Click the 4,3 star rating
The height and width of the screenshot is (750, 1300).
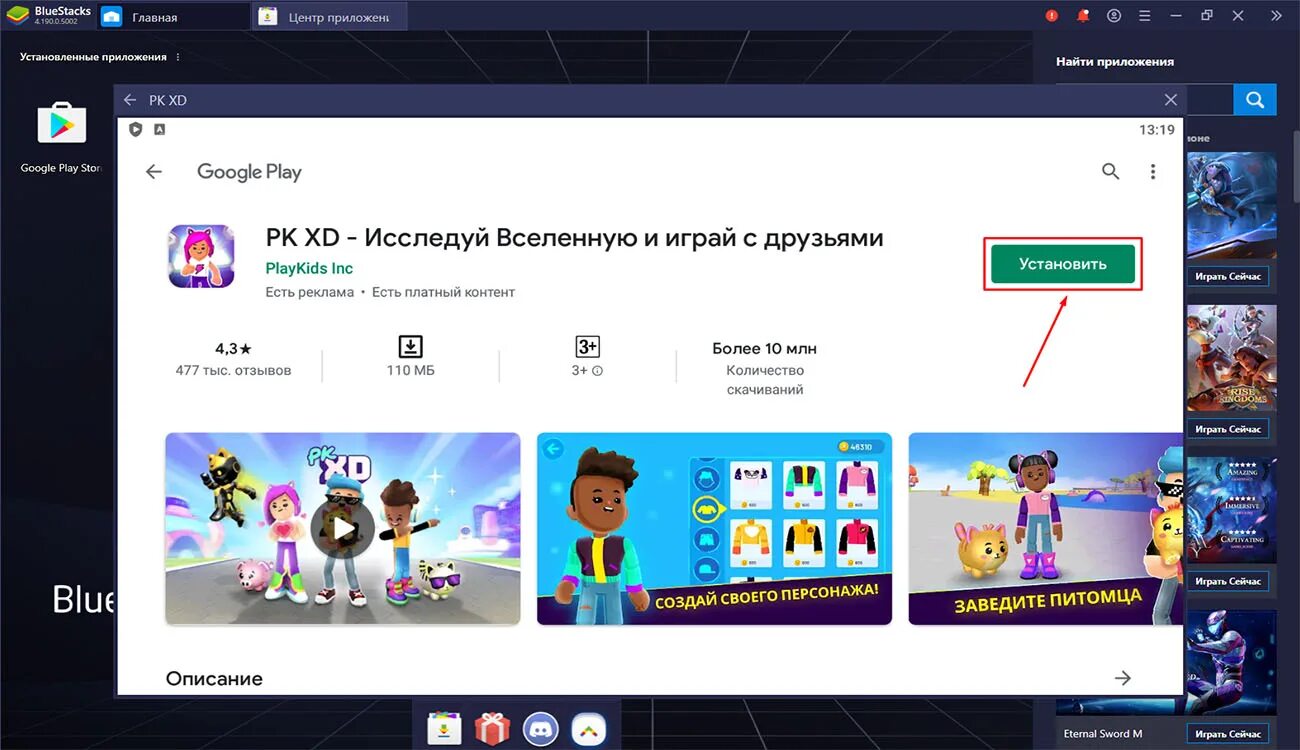(233, 349)
